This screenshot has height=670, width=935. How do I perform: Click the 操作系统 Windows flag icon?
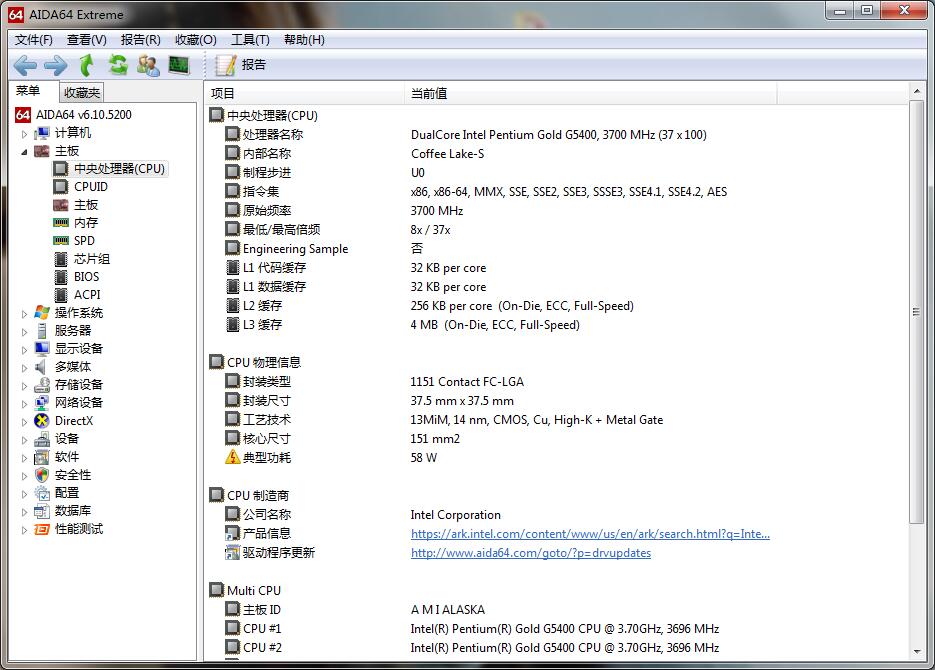coord(42,312)
